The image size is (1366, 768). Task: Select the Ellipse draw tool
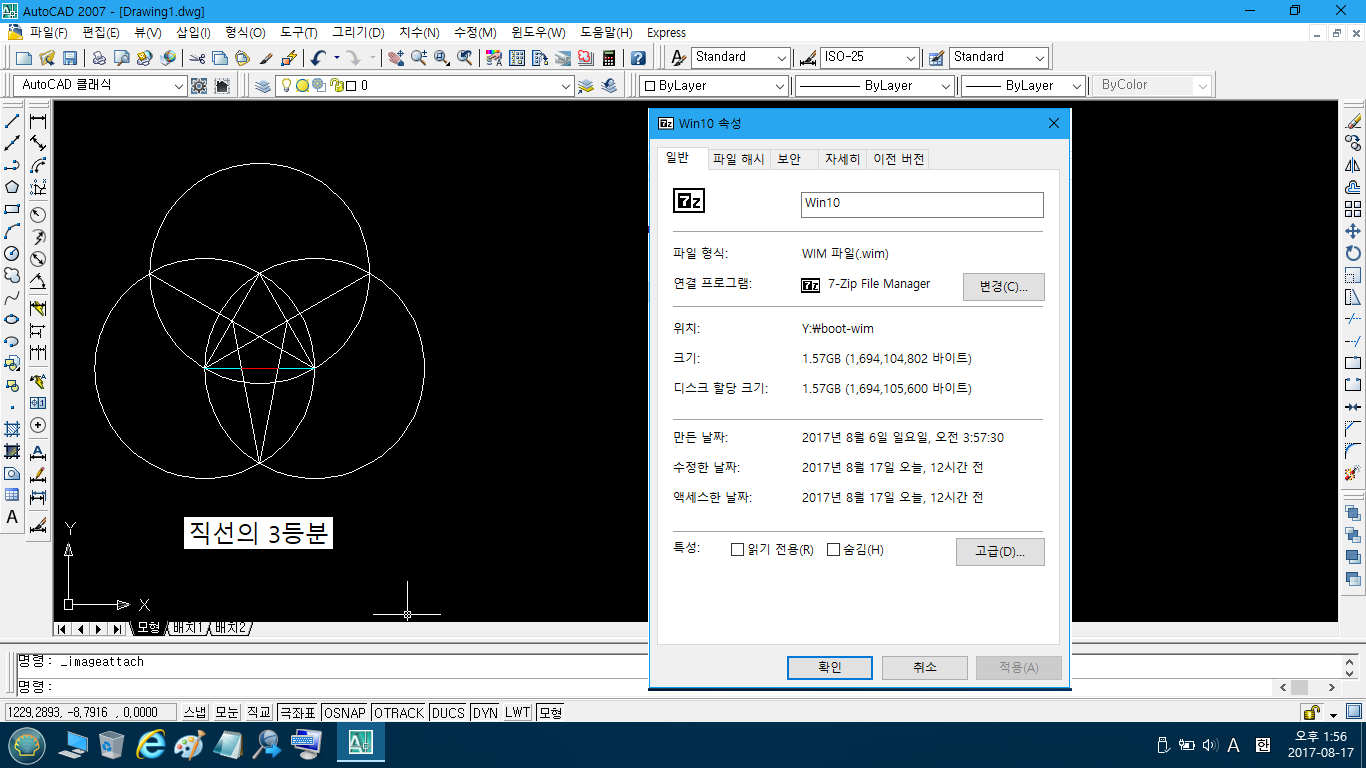pyautogui.click(x=12, y=319)
